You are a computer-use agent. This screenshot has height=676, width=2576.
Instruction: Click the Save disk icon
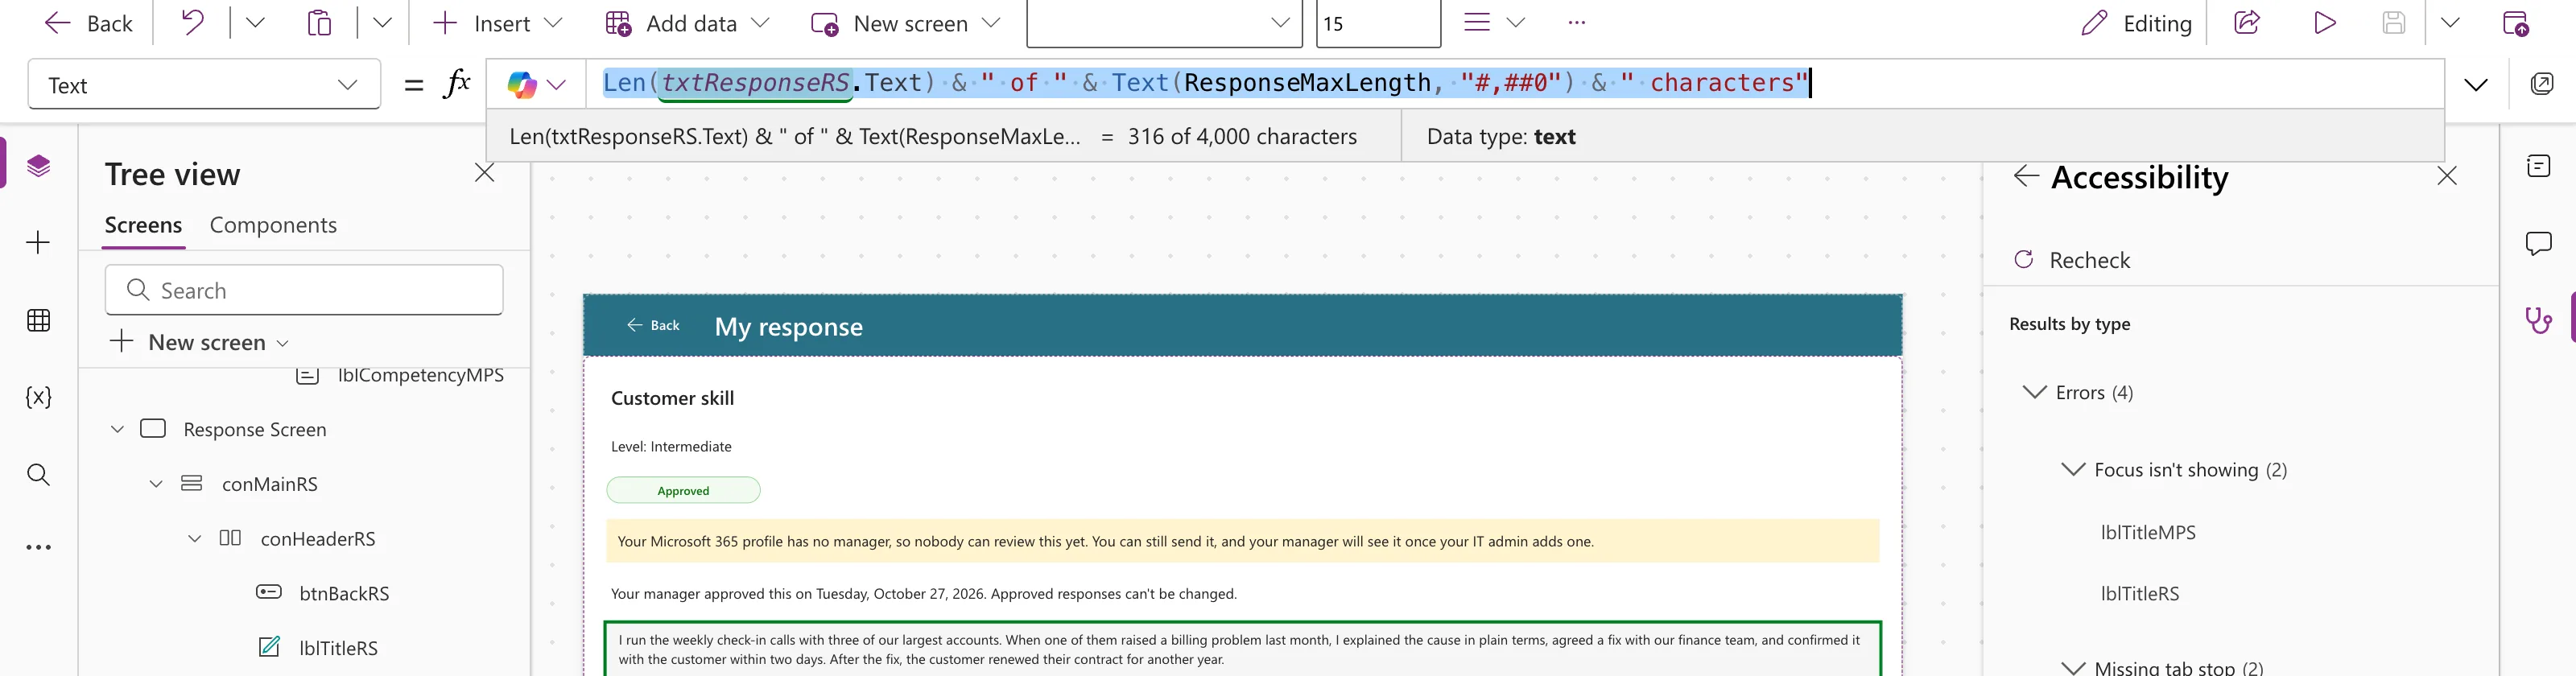[2393, 23]
